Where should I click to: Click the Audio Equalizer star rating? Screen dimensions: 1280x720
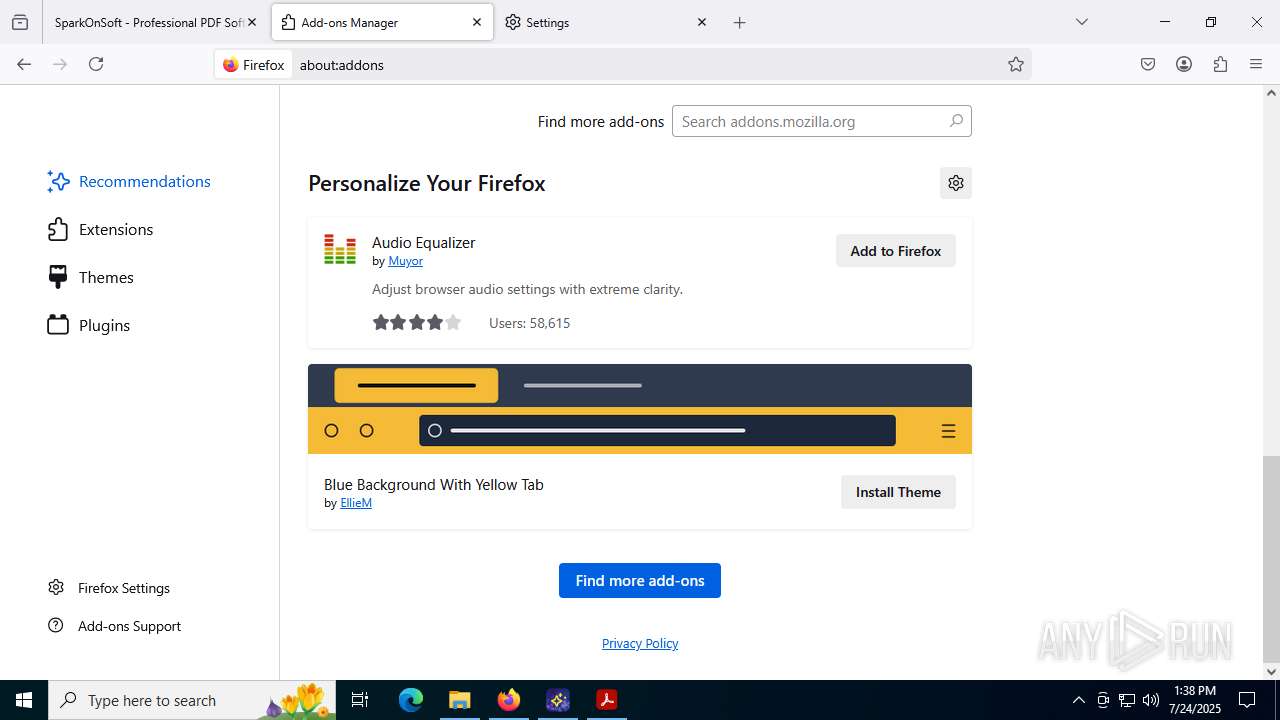click(417, 323)
